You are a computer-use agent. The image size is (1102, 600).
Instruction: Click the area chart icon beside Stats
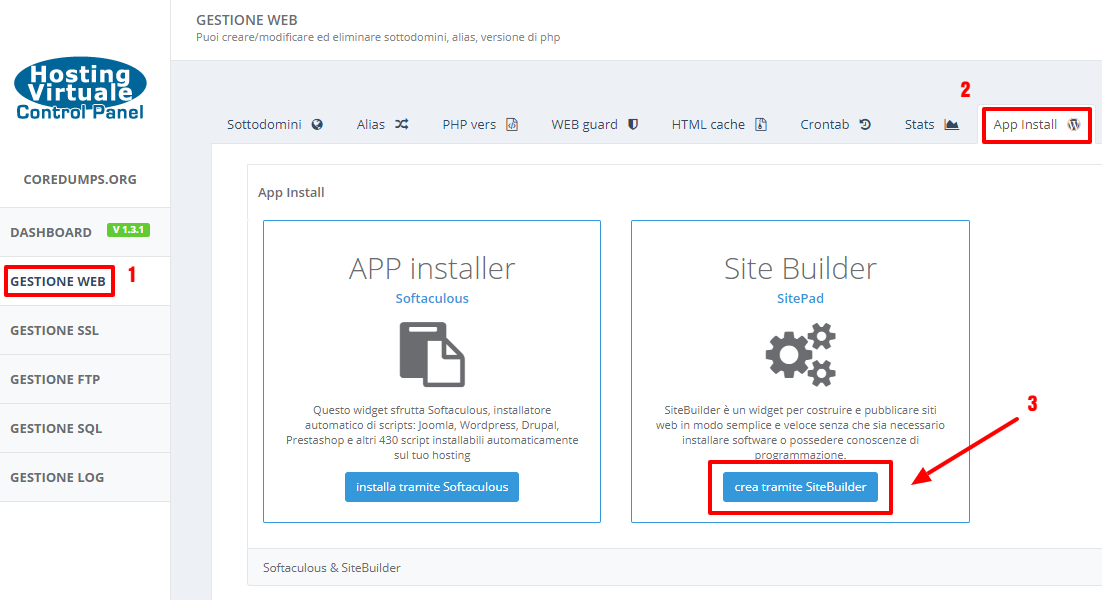(x=952, y=124)
